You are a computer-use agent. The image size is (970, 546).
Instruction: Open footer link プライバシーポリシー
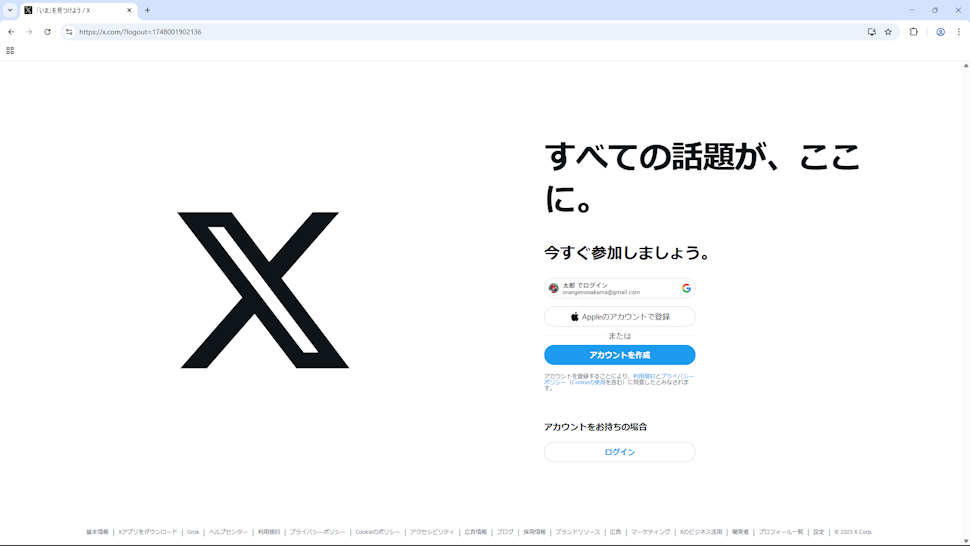click(317, 532)
